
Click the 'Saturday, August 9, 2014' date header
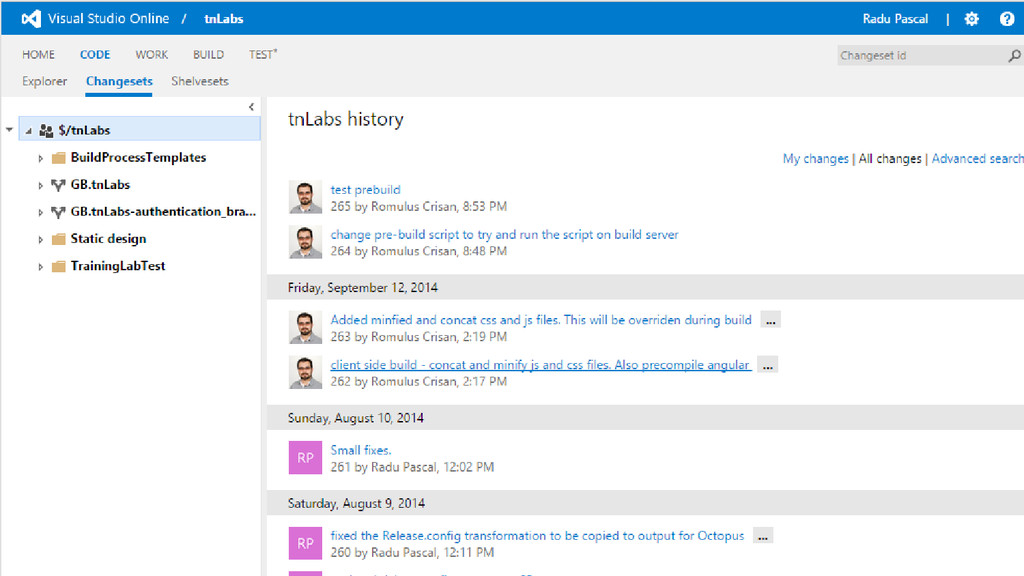point(356,504)
